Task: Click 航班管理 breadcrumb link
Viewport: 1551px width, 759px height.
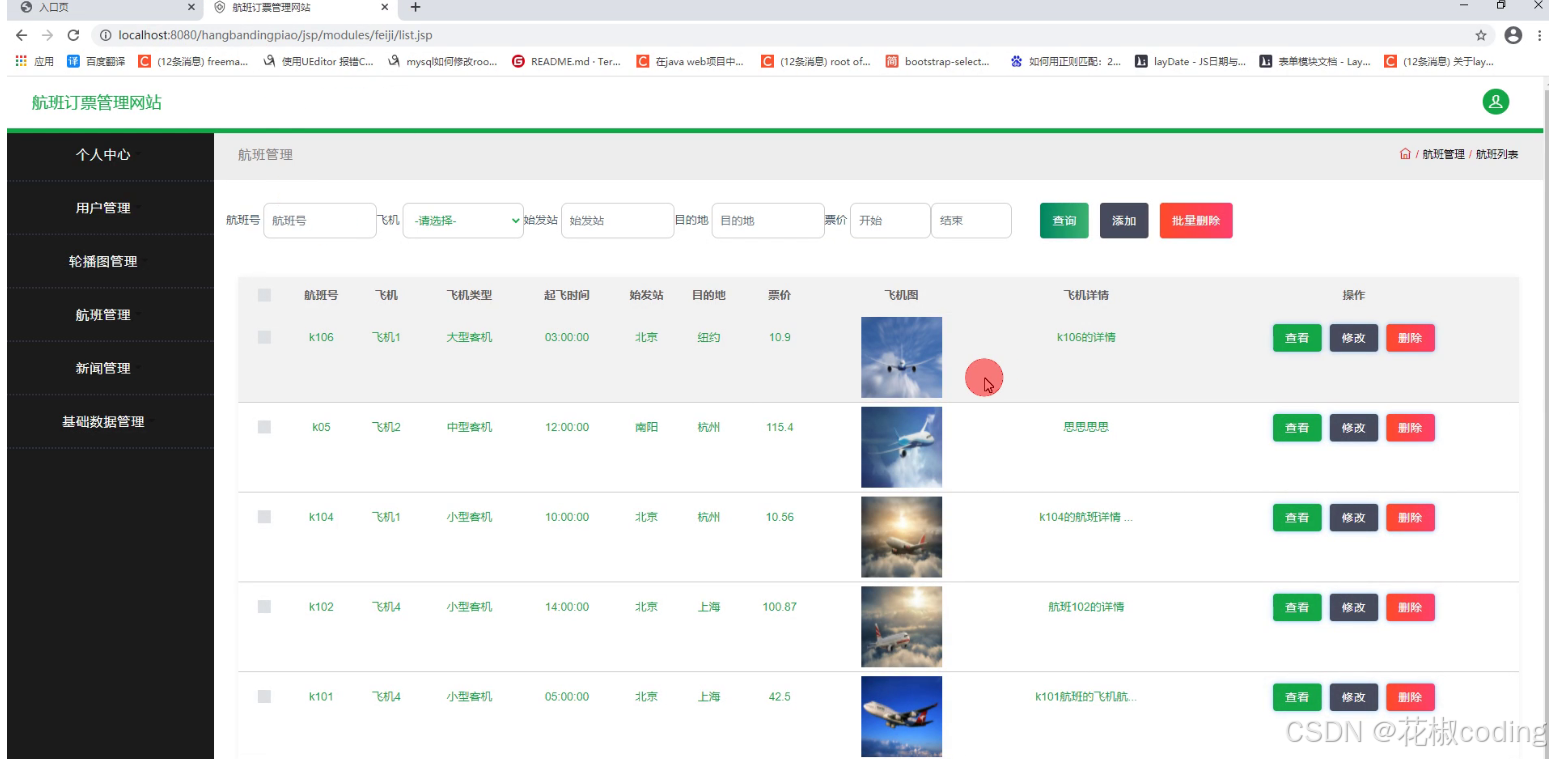Action: point(1443,154)
